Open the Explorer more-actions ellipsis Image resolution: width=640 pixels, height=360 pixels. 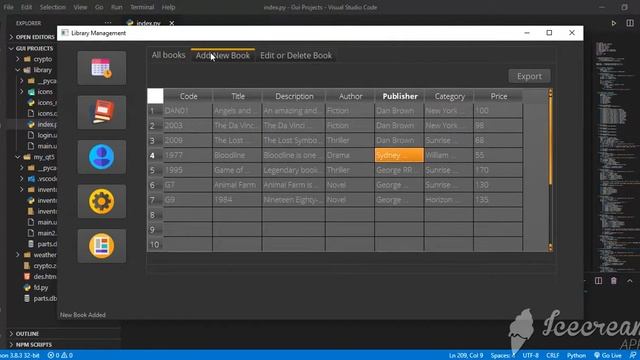click(108, 23)
